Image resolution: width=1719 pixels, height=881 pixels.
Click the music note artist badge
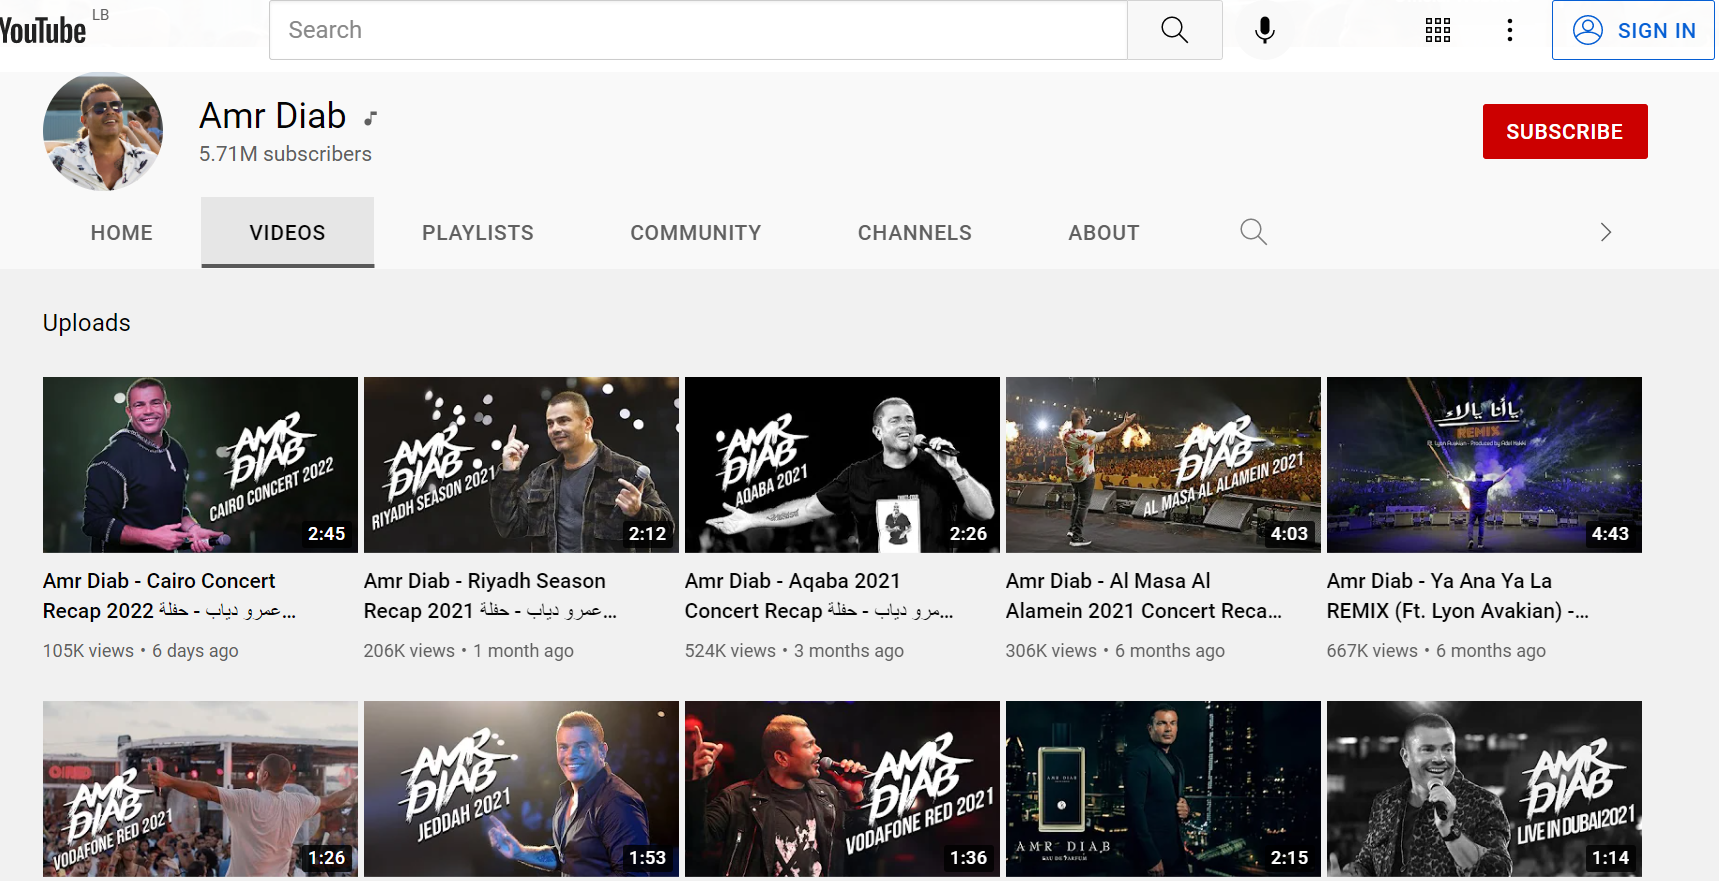[370, 118]
